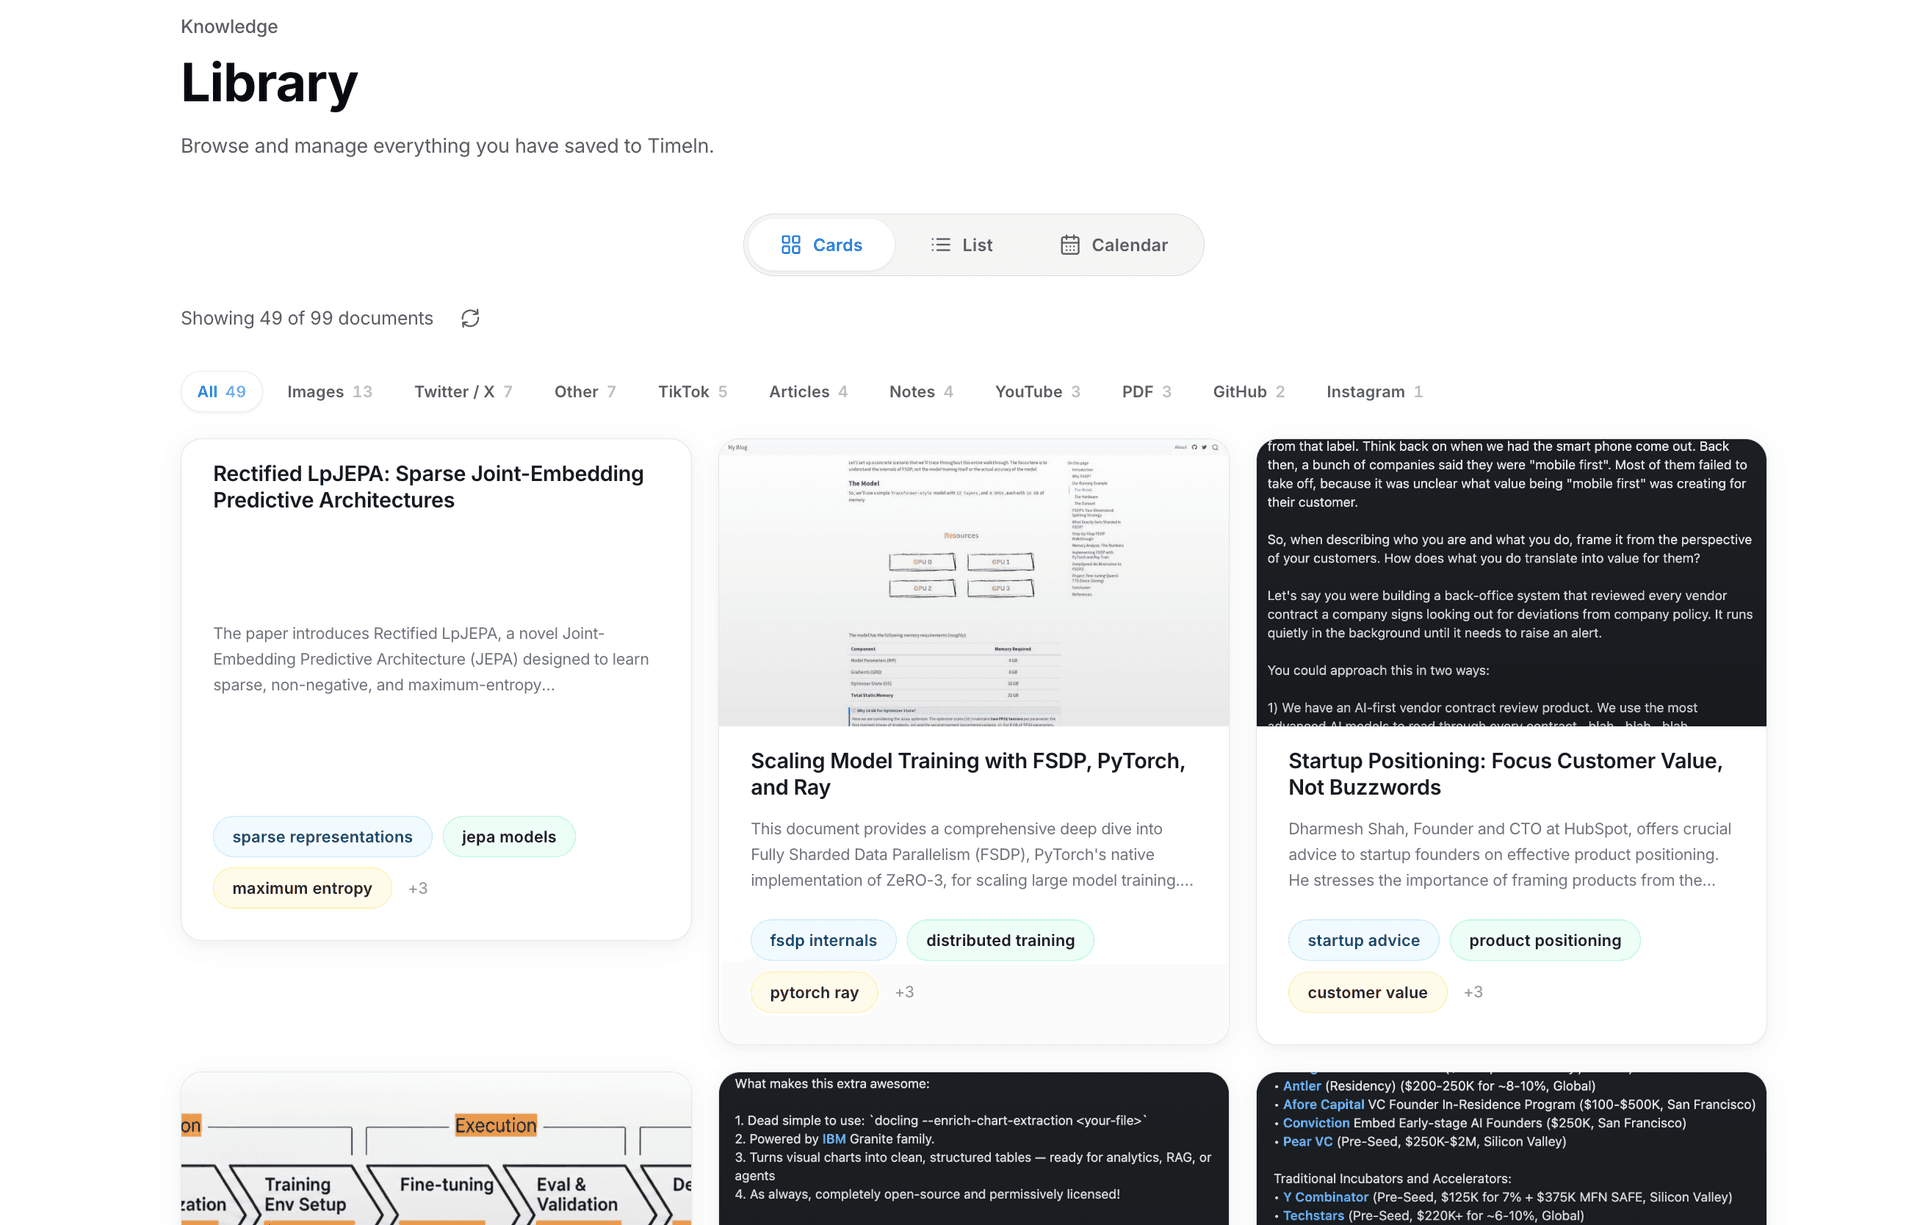The width and height of the screenshot is (1920, 1225).
Task: Filter by GitHub
Action: point(1249,392)
